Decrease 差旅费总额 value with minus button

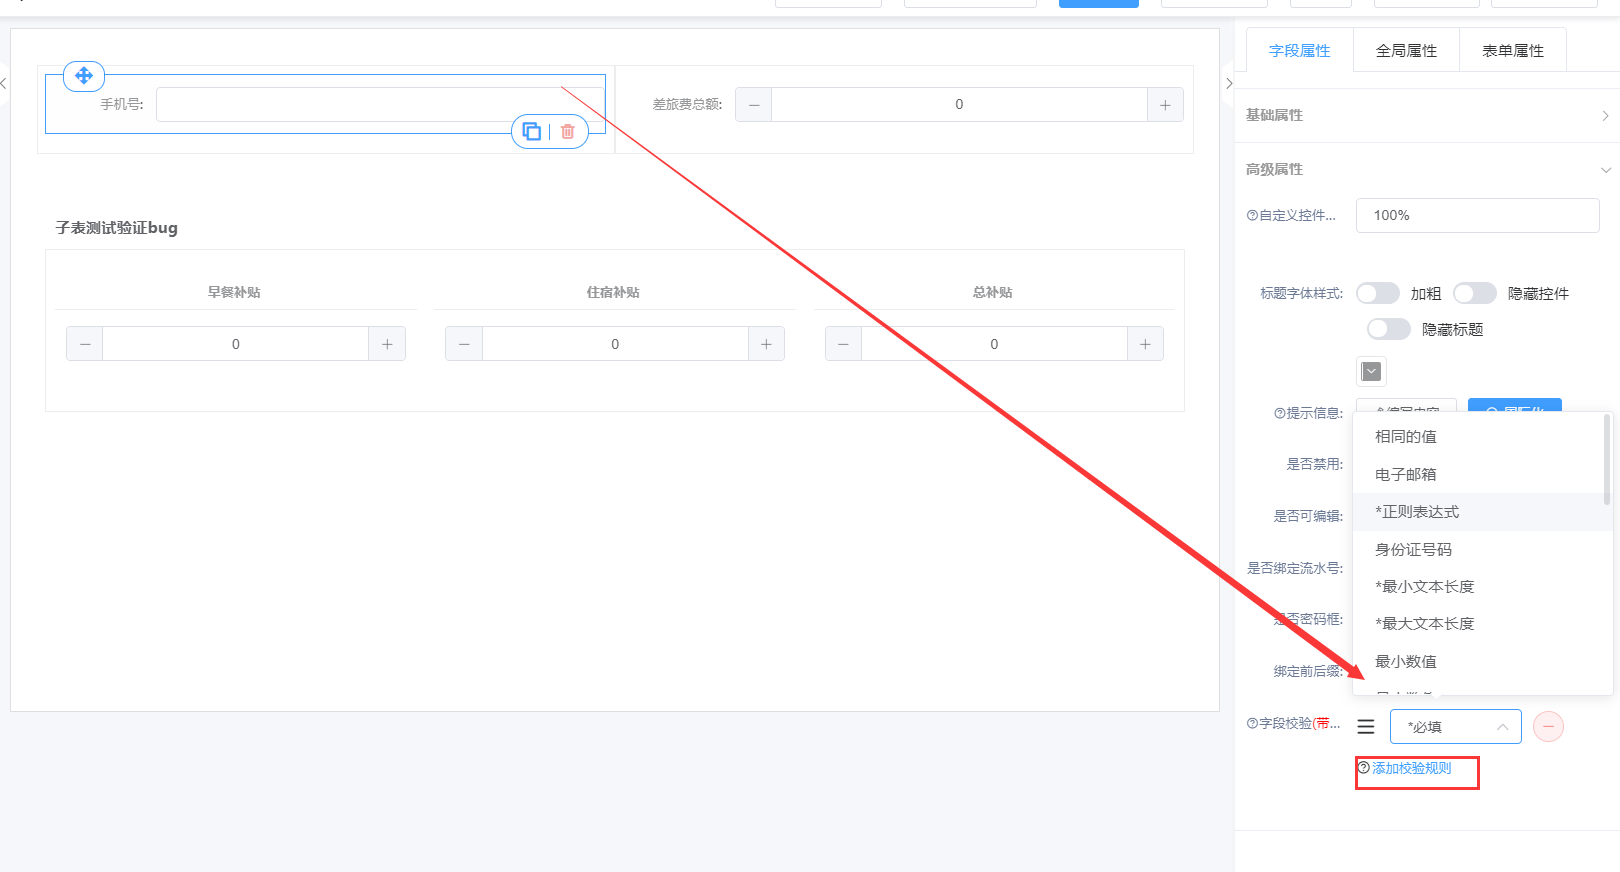click(x=754, y=105)
